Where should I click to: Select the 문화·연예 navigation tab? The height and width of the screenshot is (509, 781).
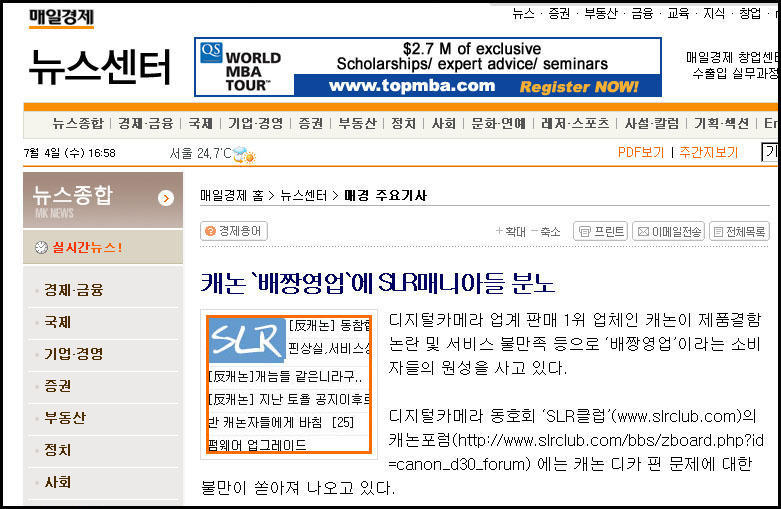[498, 123]
